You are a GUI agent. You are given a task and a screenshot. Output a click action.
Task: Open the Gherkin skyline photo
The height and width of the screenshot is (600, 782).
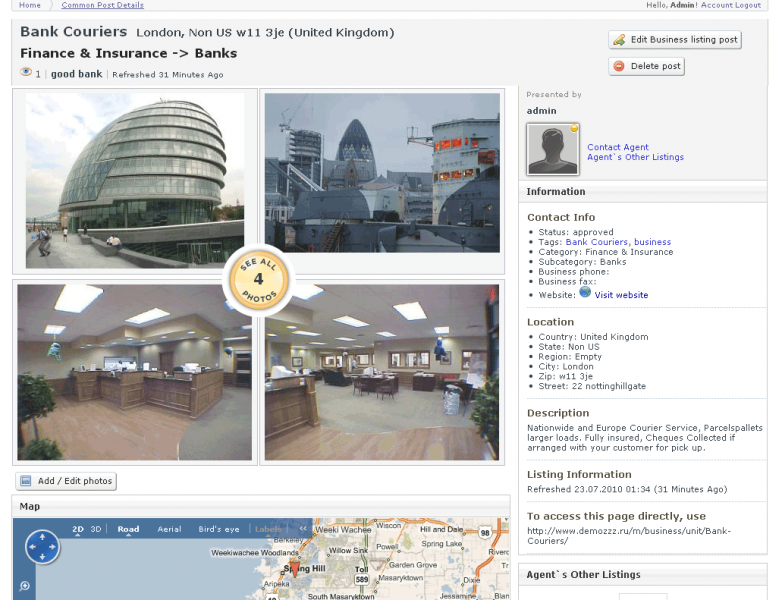382,173
